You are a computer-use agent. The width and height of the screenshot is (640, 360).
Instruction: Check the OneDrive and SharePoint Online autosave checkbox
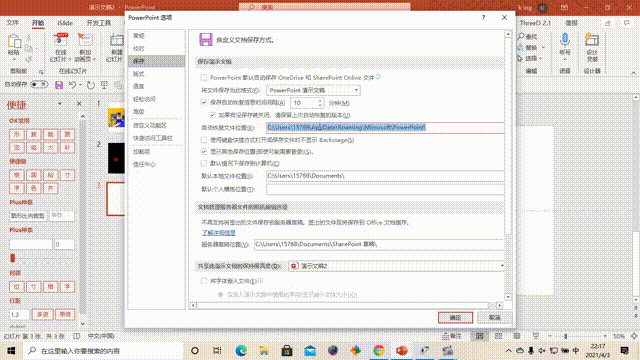pyautogui.click(x=204, y=77)
